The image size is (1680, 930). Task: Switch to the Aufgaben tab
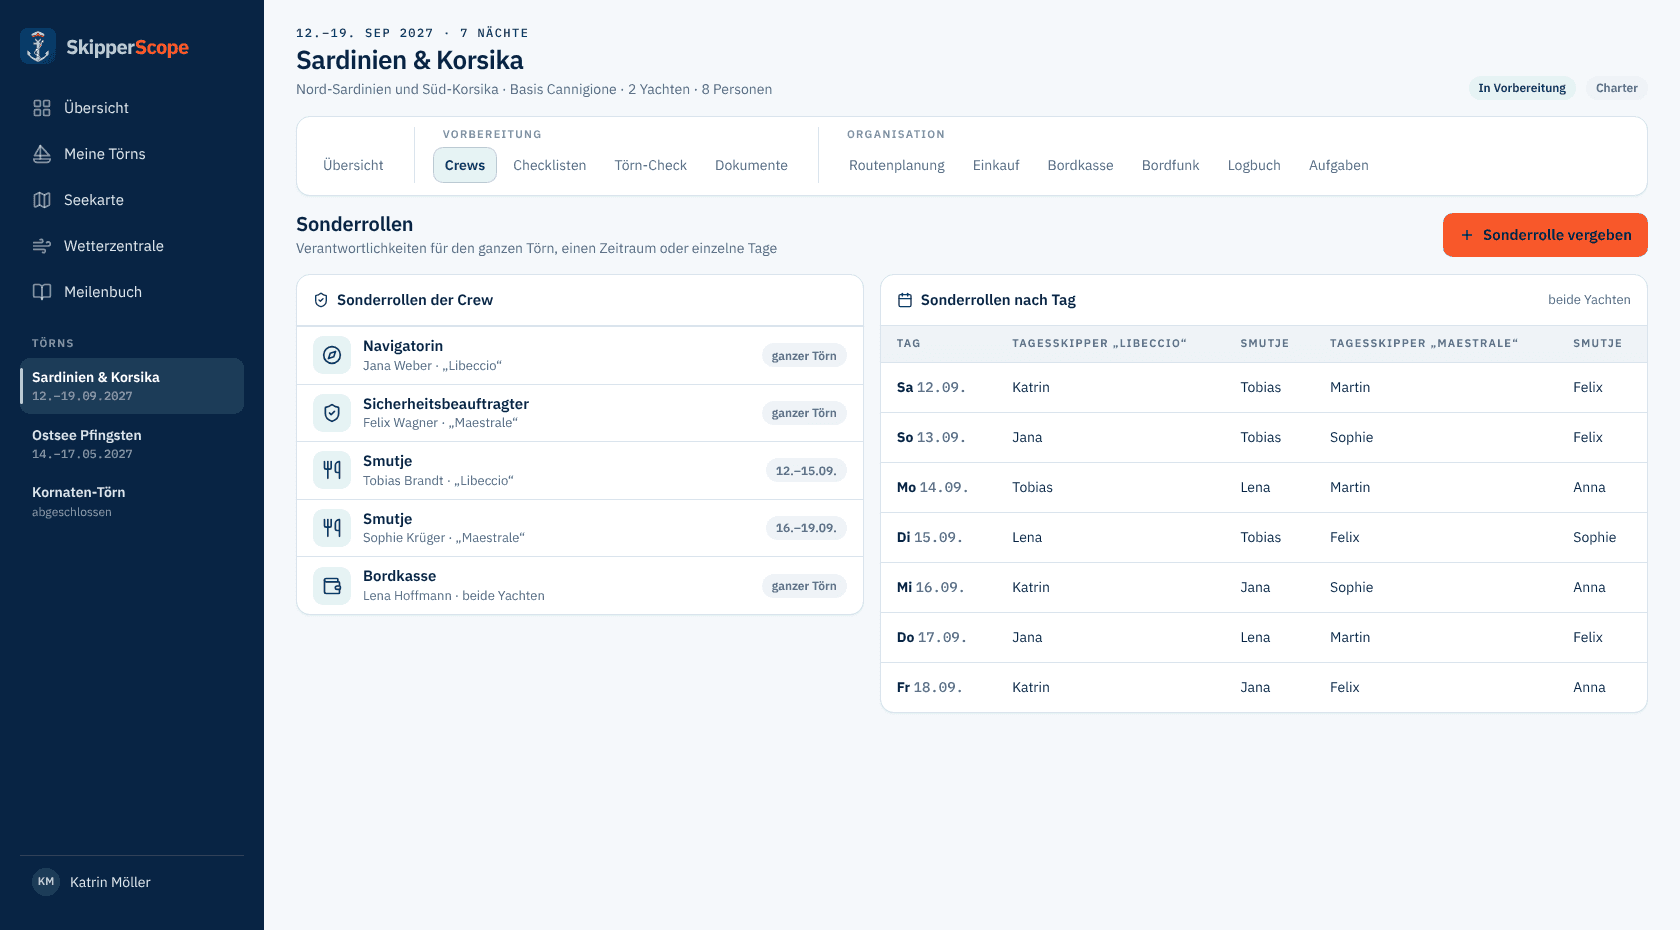[x=1339, y=165]
